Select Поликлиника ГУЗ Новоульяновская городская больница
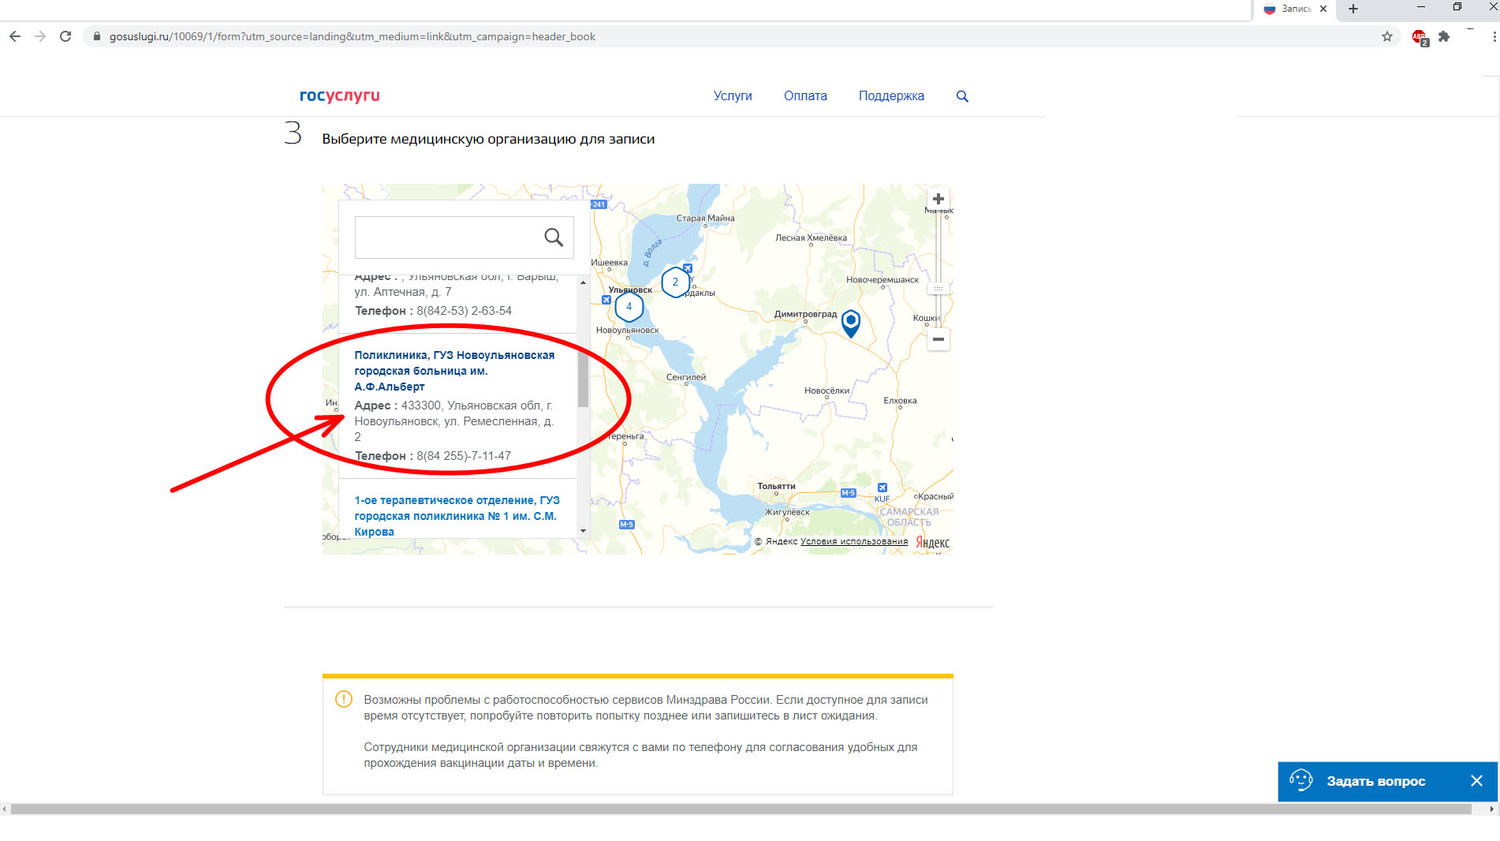This screenshot has height=841, width=1500. [x=454, y=371]
